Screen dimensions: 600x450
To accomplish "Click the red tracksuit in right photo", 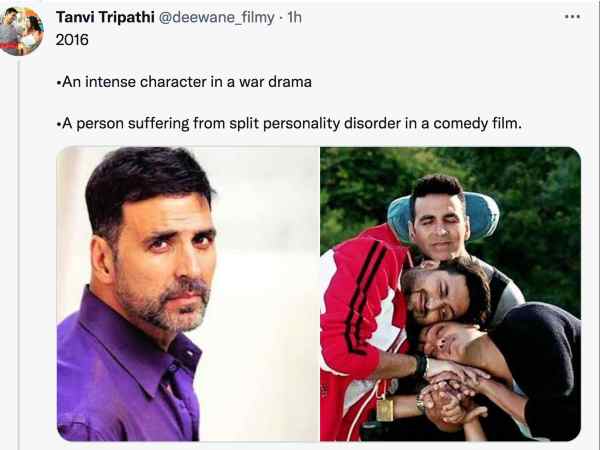I will coord(358,306).
